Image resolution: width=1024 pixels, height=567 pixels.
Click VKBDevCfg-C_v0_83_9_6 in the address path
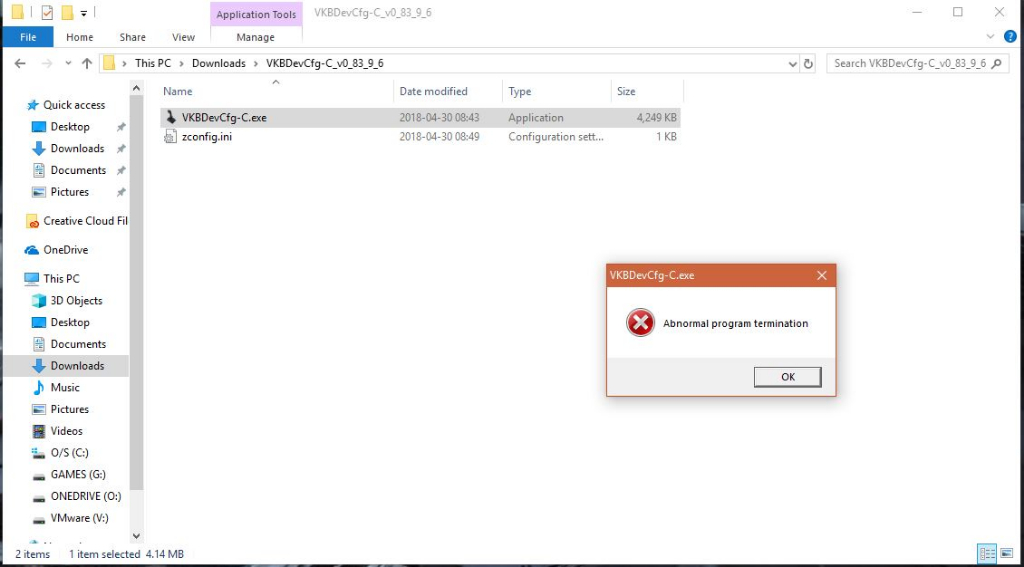pyautogui.click(x=325, y=63)
